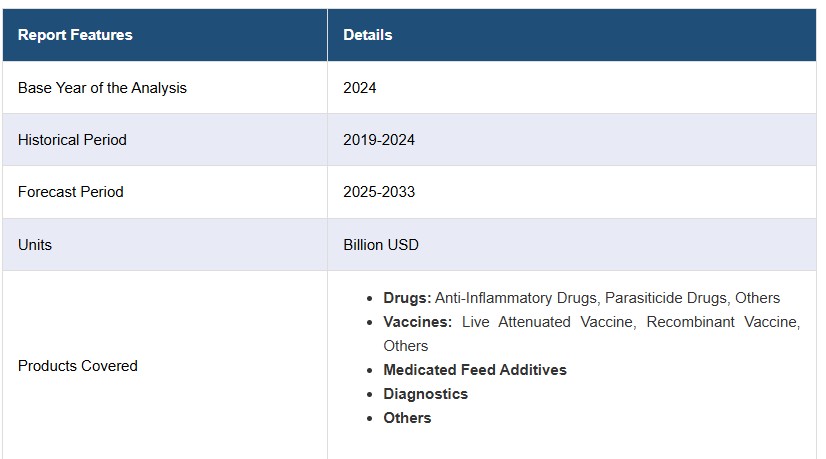Click the Products Covered row label
Viewport: 826px width, 459px height.
(77, 366)
